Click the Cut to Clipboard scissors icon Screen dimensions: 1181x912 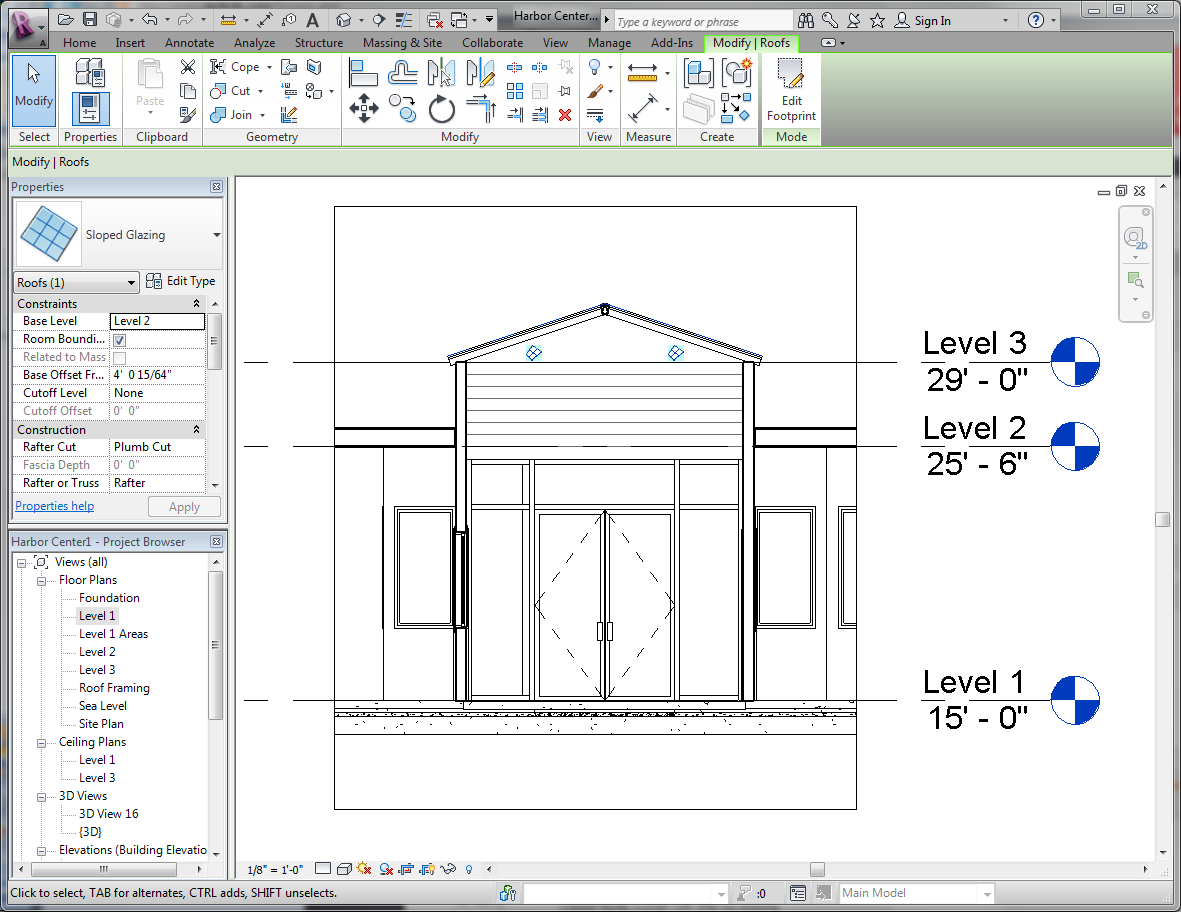(188, 67)
